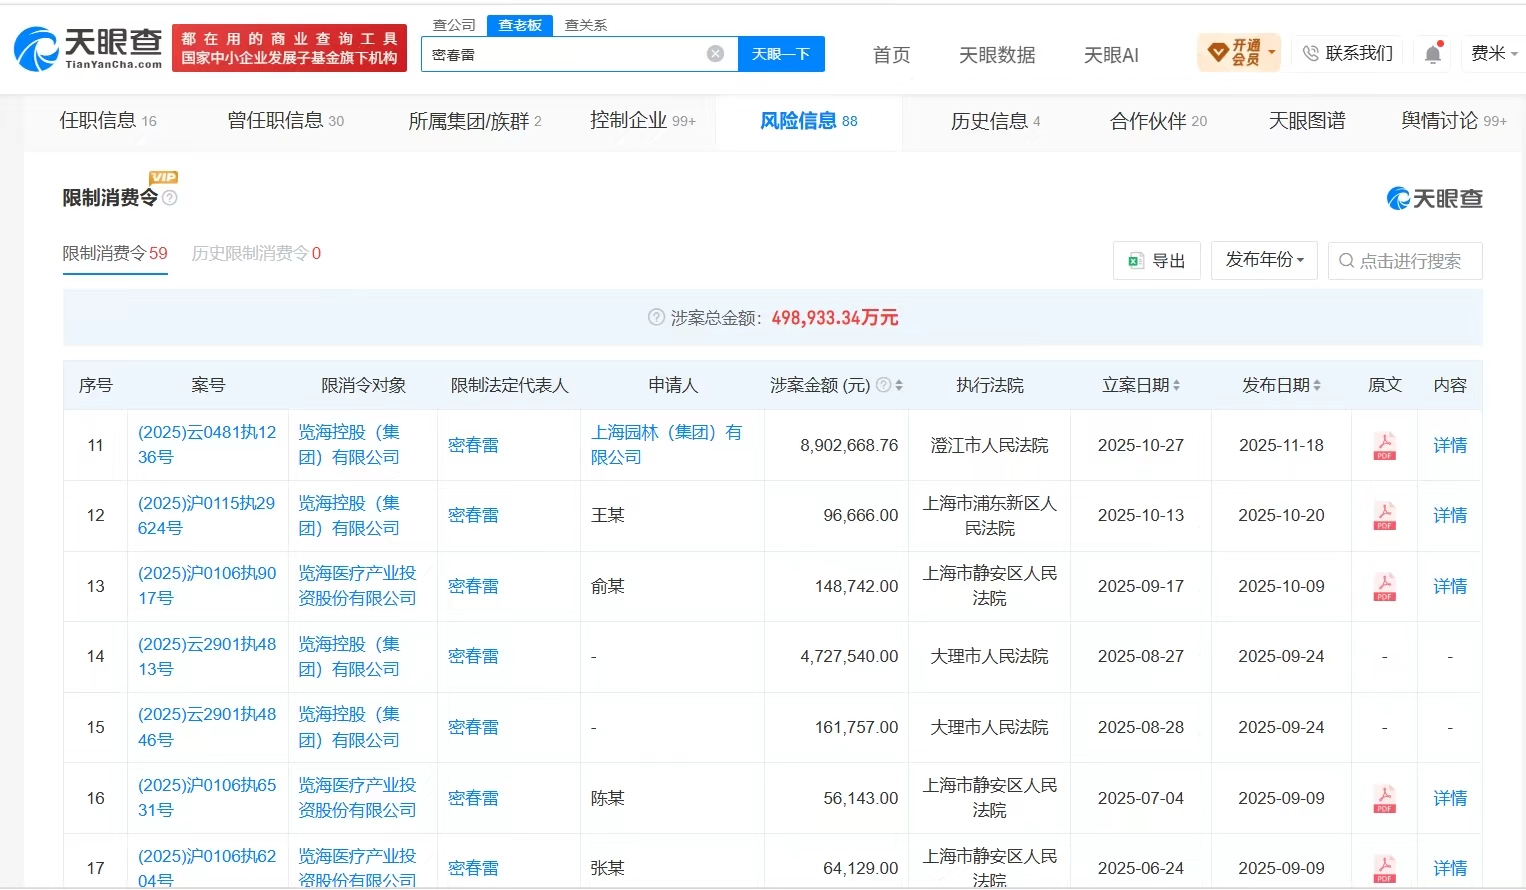Screen dimensions: 1526x890
Task: Open PDF original for row 13
Action: (1384, 586)
